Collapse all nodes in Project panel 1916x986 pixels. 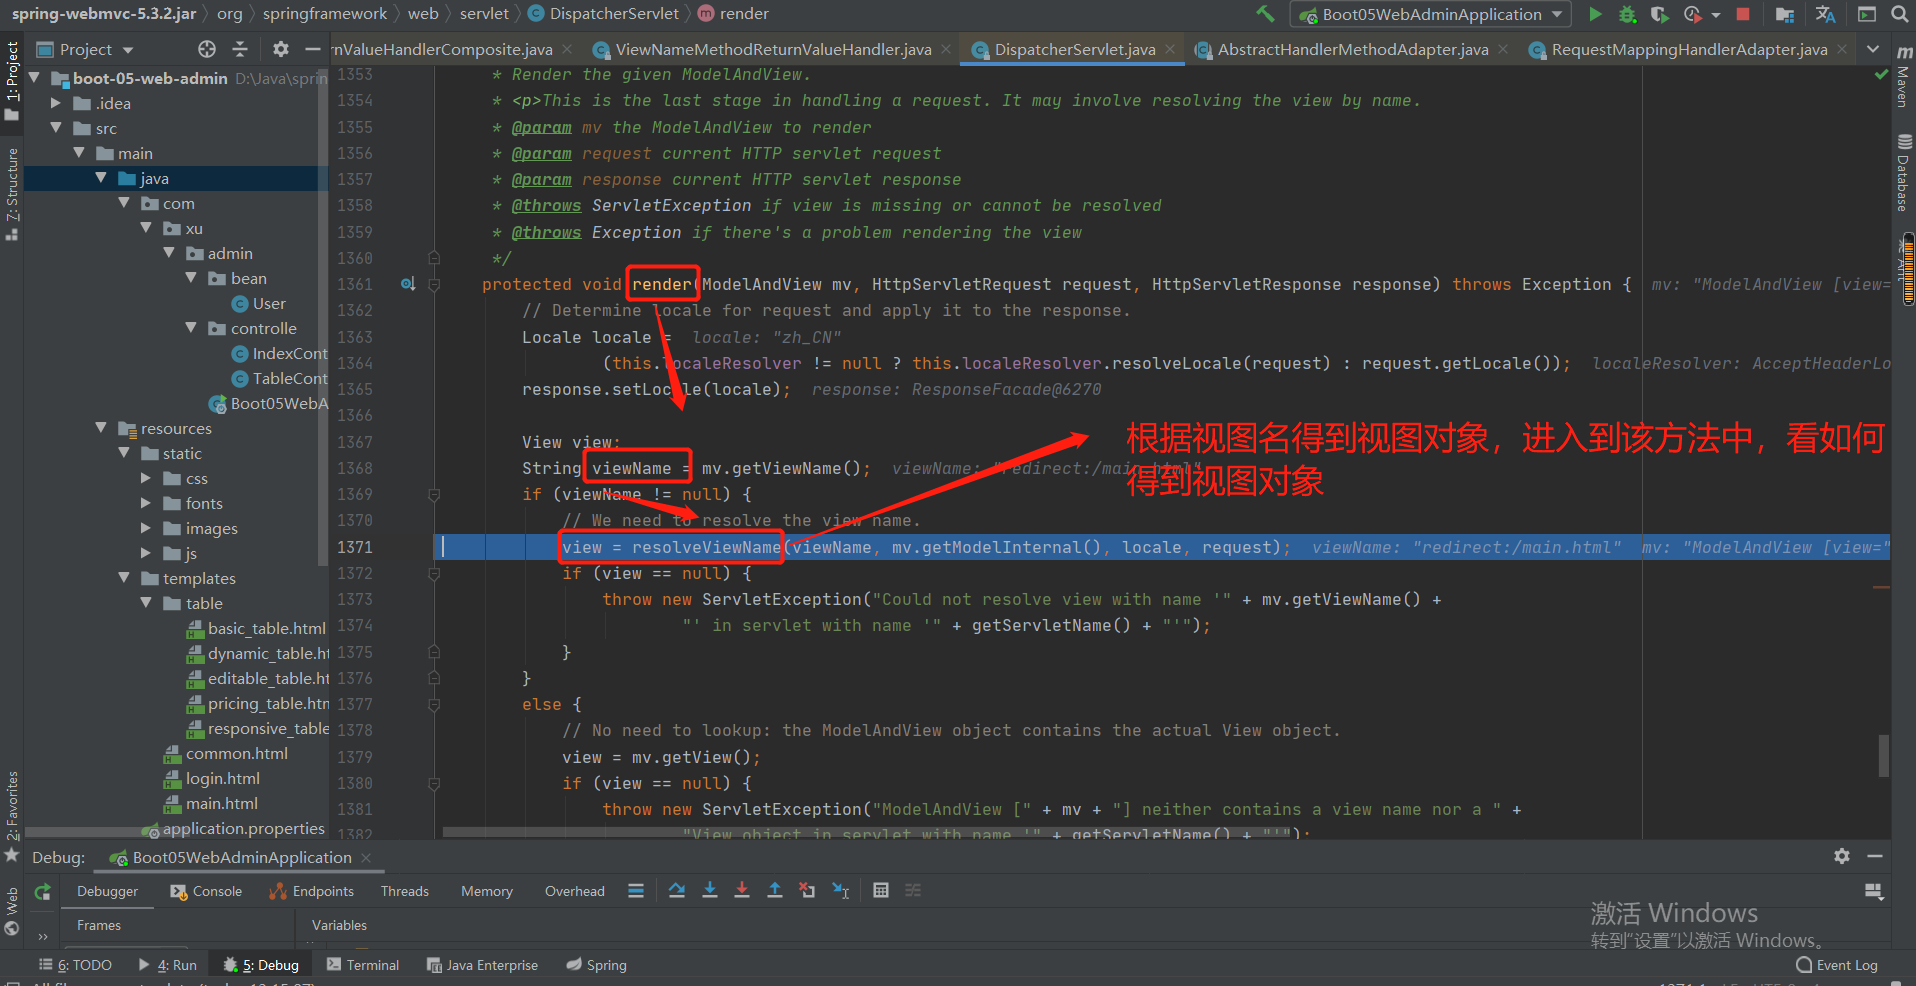click(x=240, y=49)
